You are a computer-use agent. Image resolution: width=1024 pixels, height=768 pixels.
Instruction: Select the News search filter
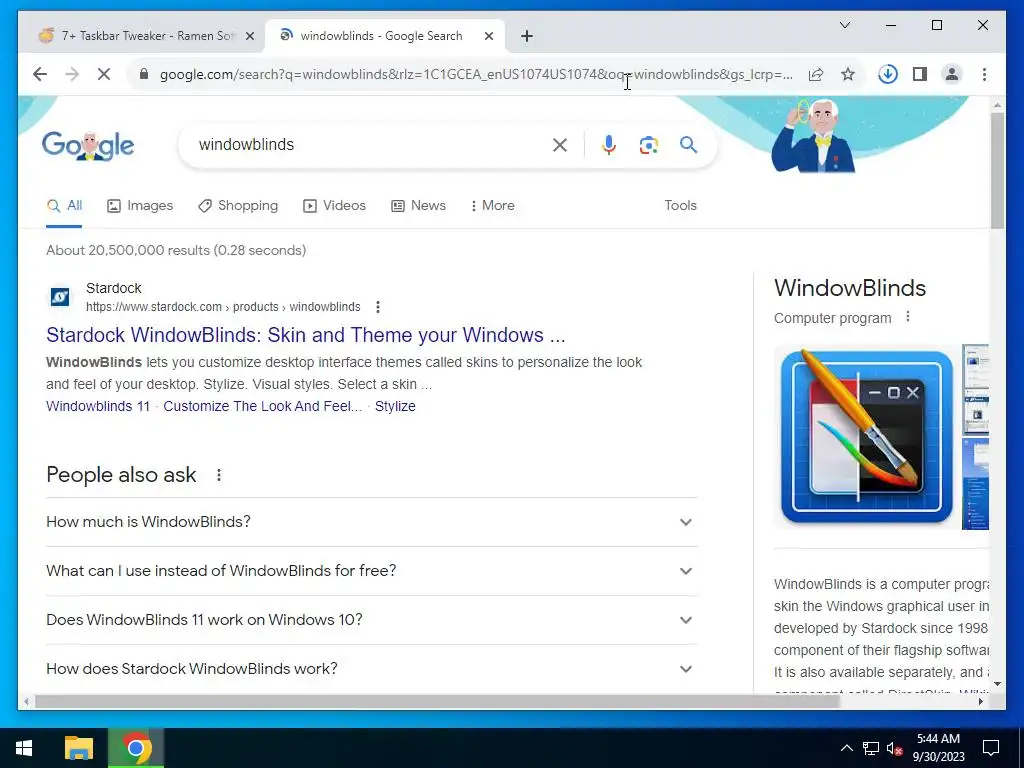pos(418,206)
